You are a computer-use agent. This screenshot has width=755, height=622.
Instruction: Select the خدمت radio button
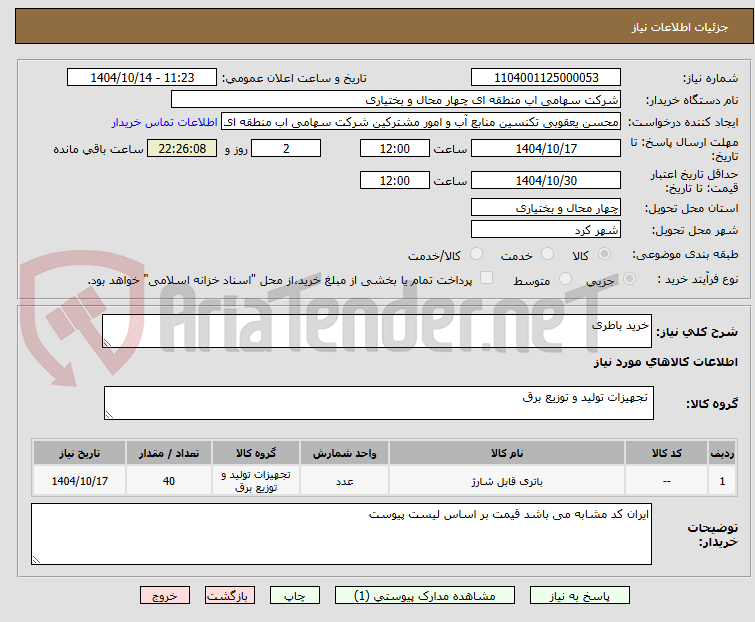pos(547,254)
